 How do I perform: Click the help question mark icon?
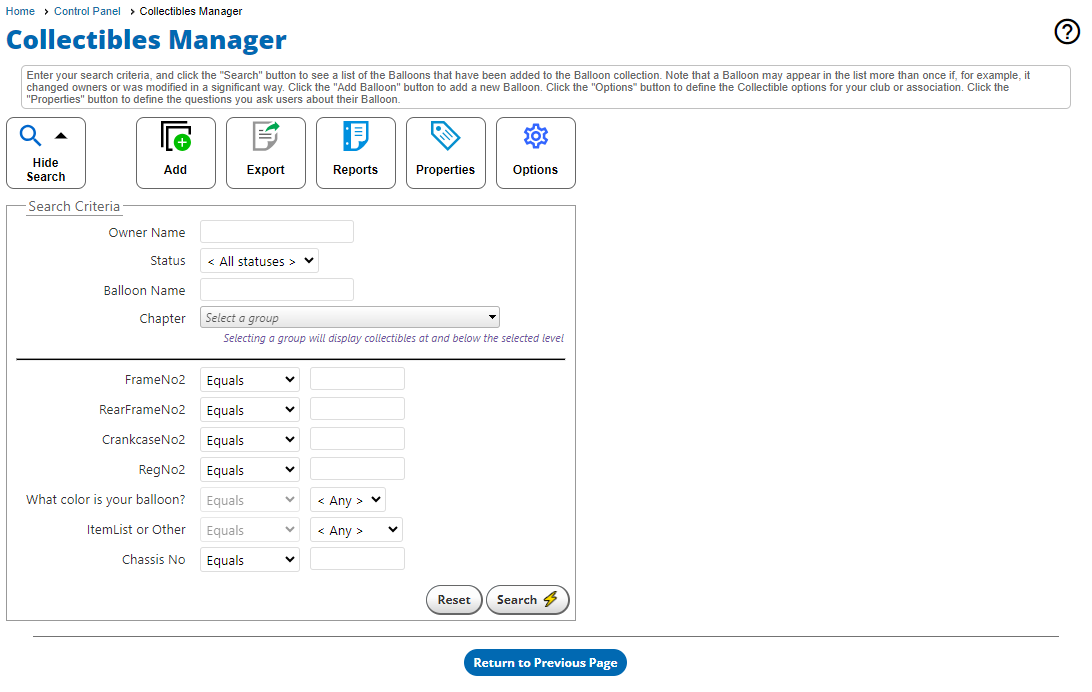pos(1067,33)
